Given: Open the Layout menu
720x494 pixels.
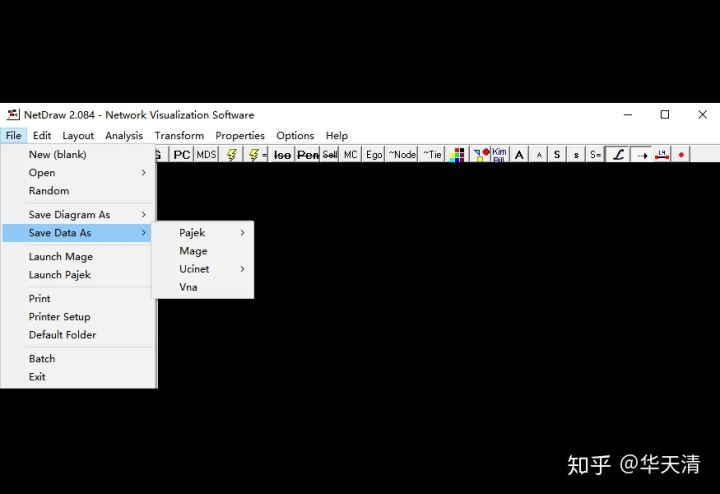Looking at the screenshot, I should pyautogui.click(x=78, y=135).
